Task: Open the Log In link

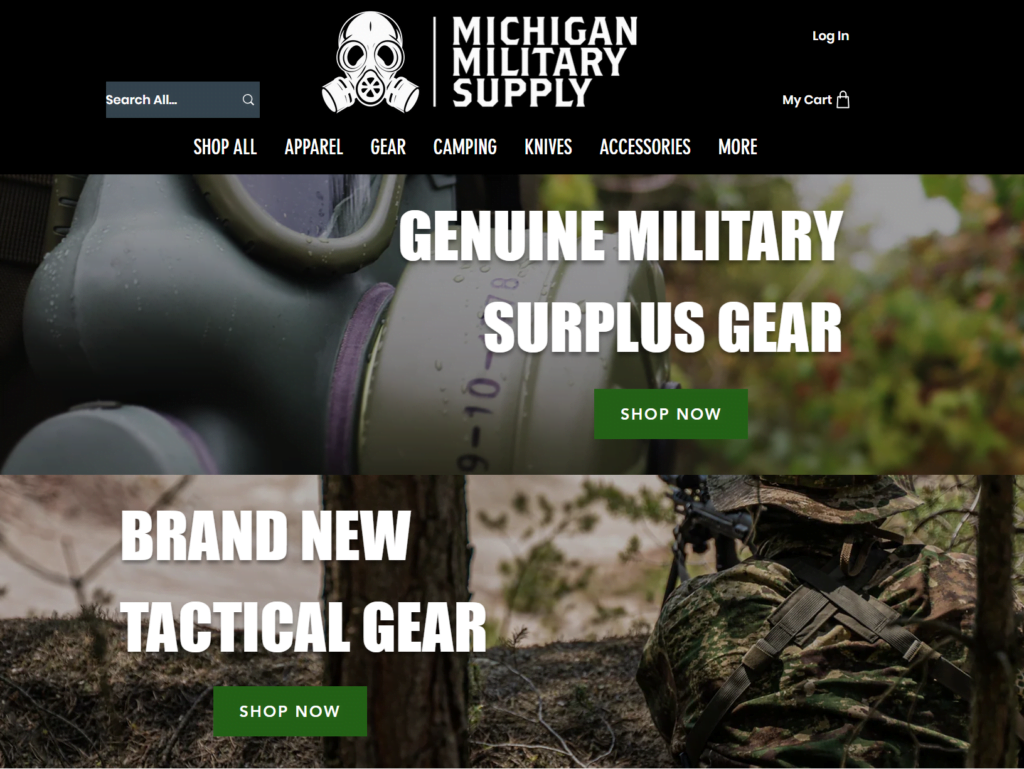Action: 830,36
